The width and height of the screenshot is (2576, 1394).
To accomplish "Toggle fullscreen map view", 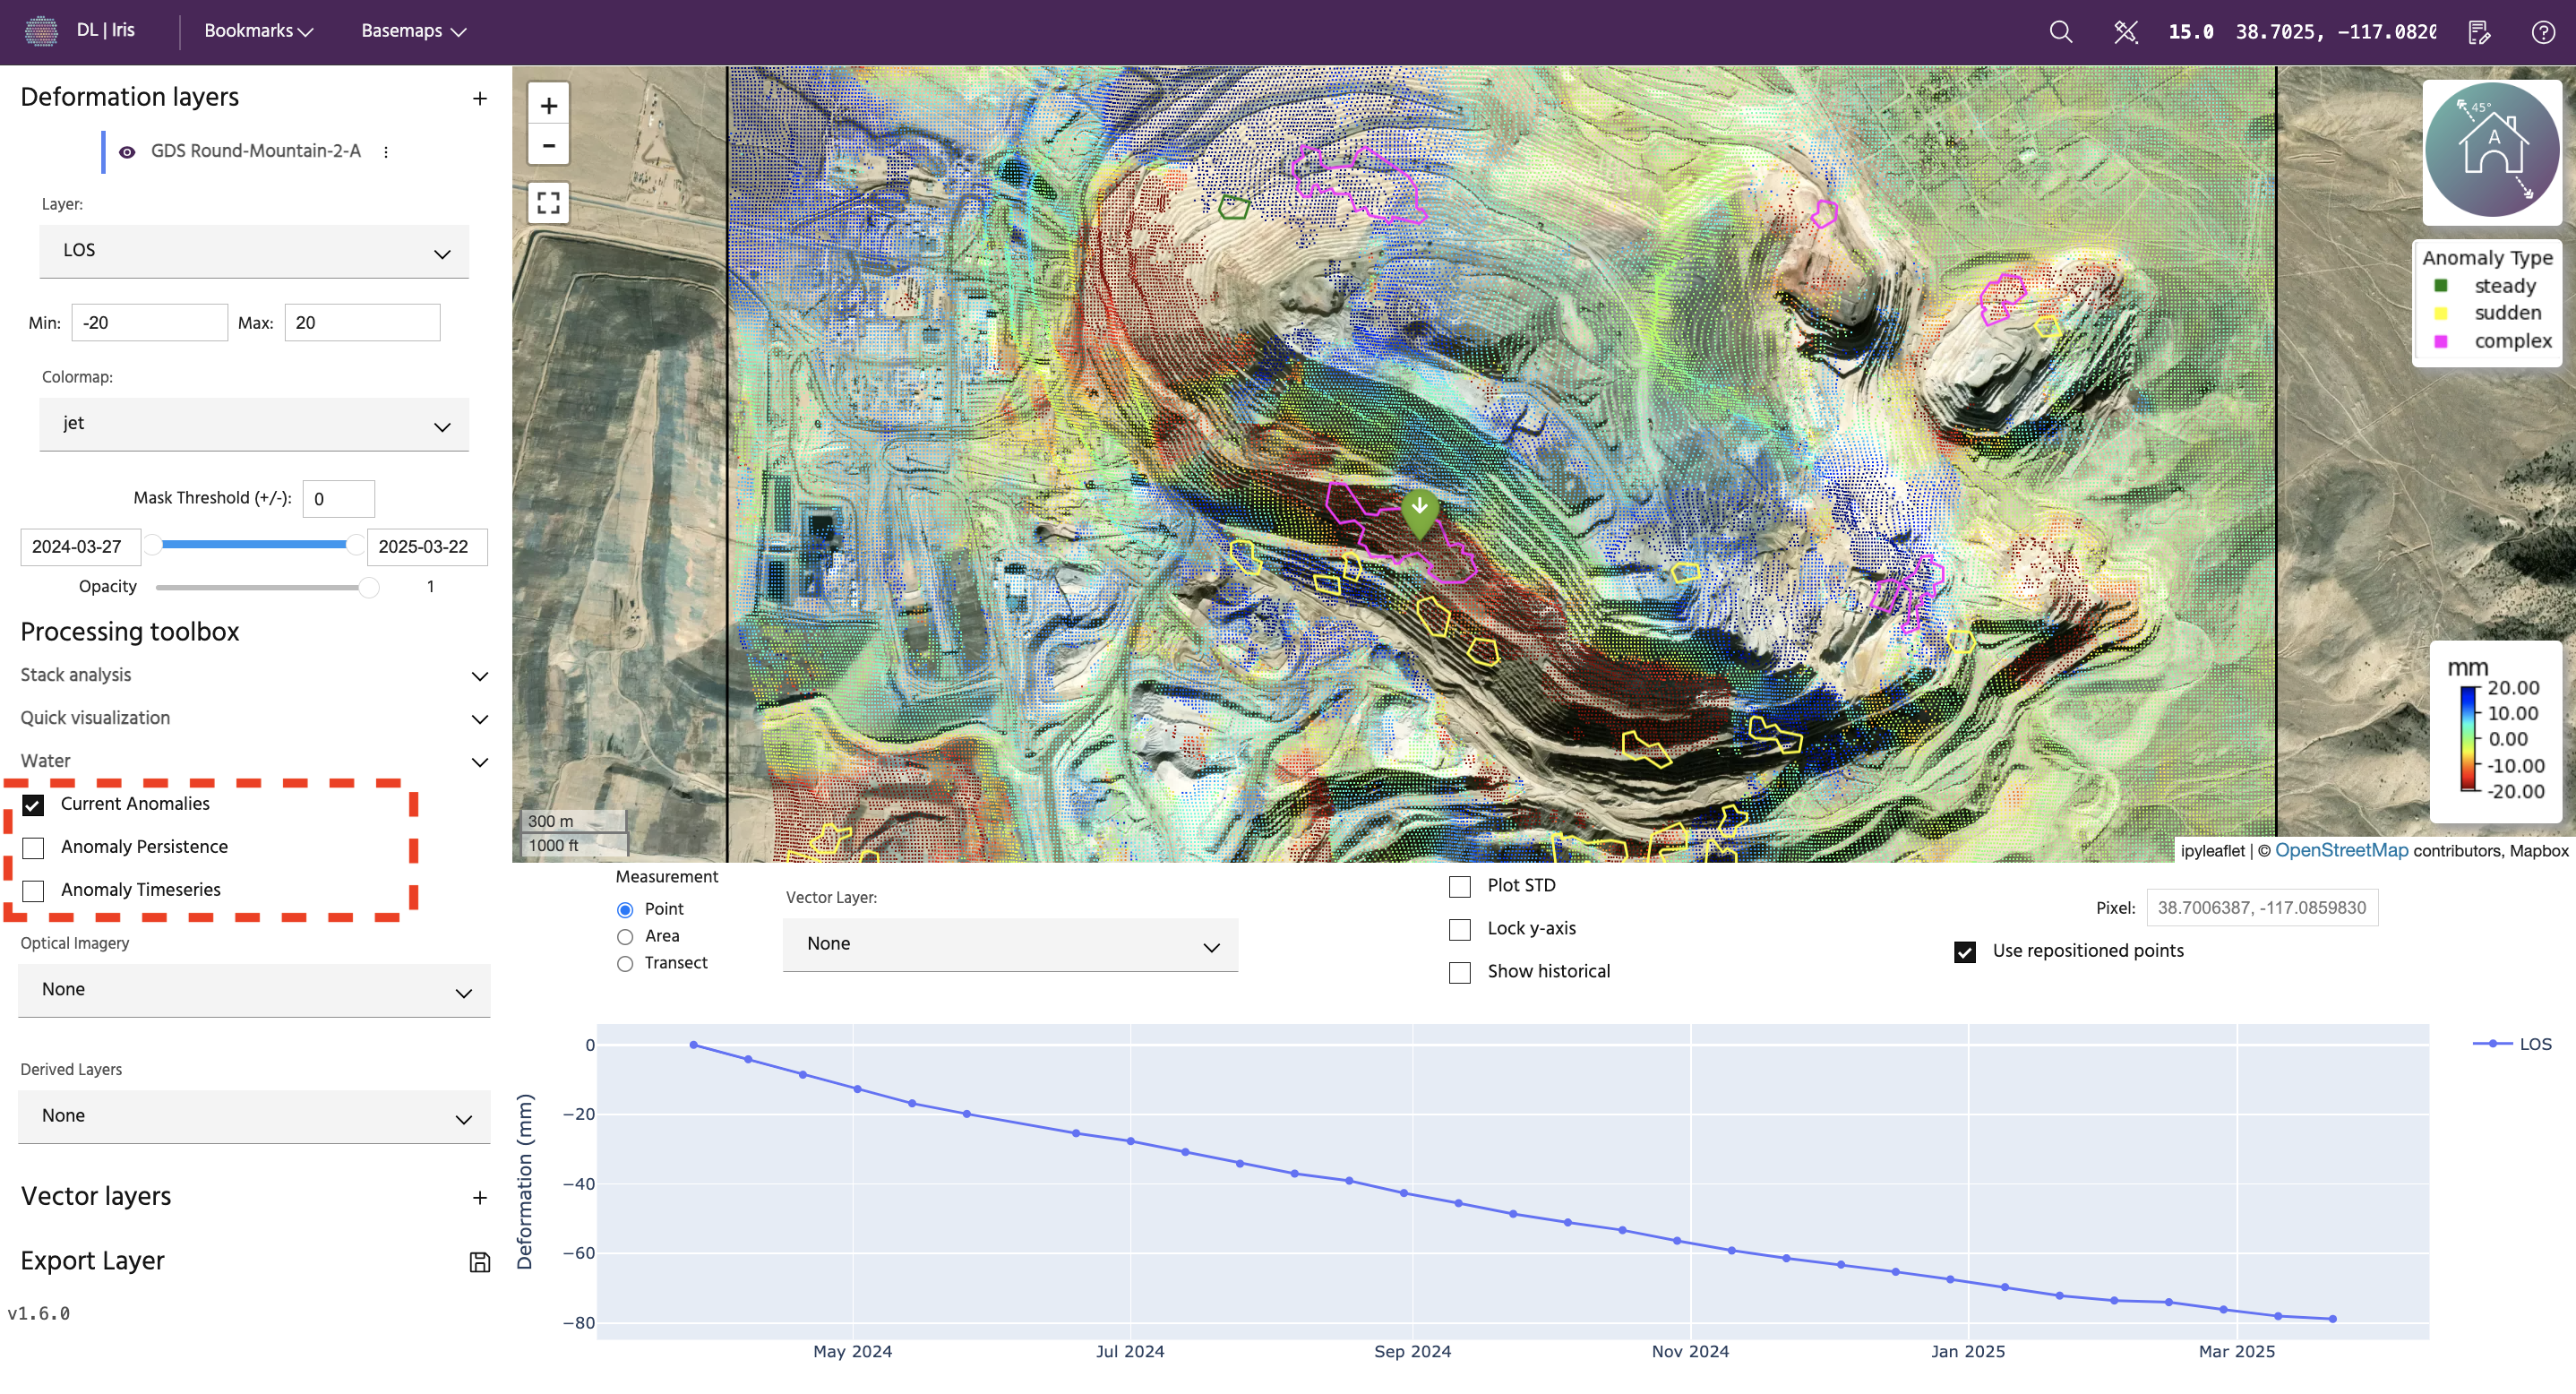I will 548,203.
